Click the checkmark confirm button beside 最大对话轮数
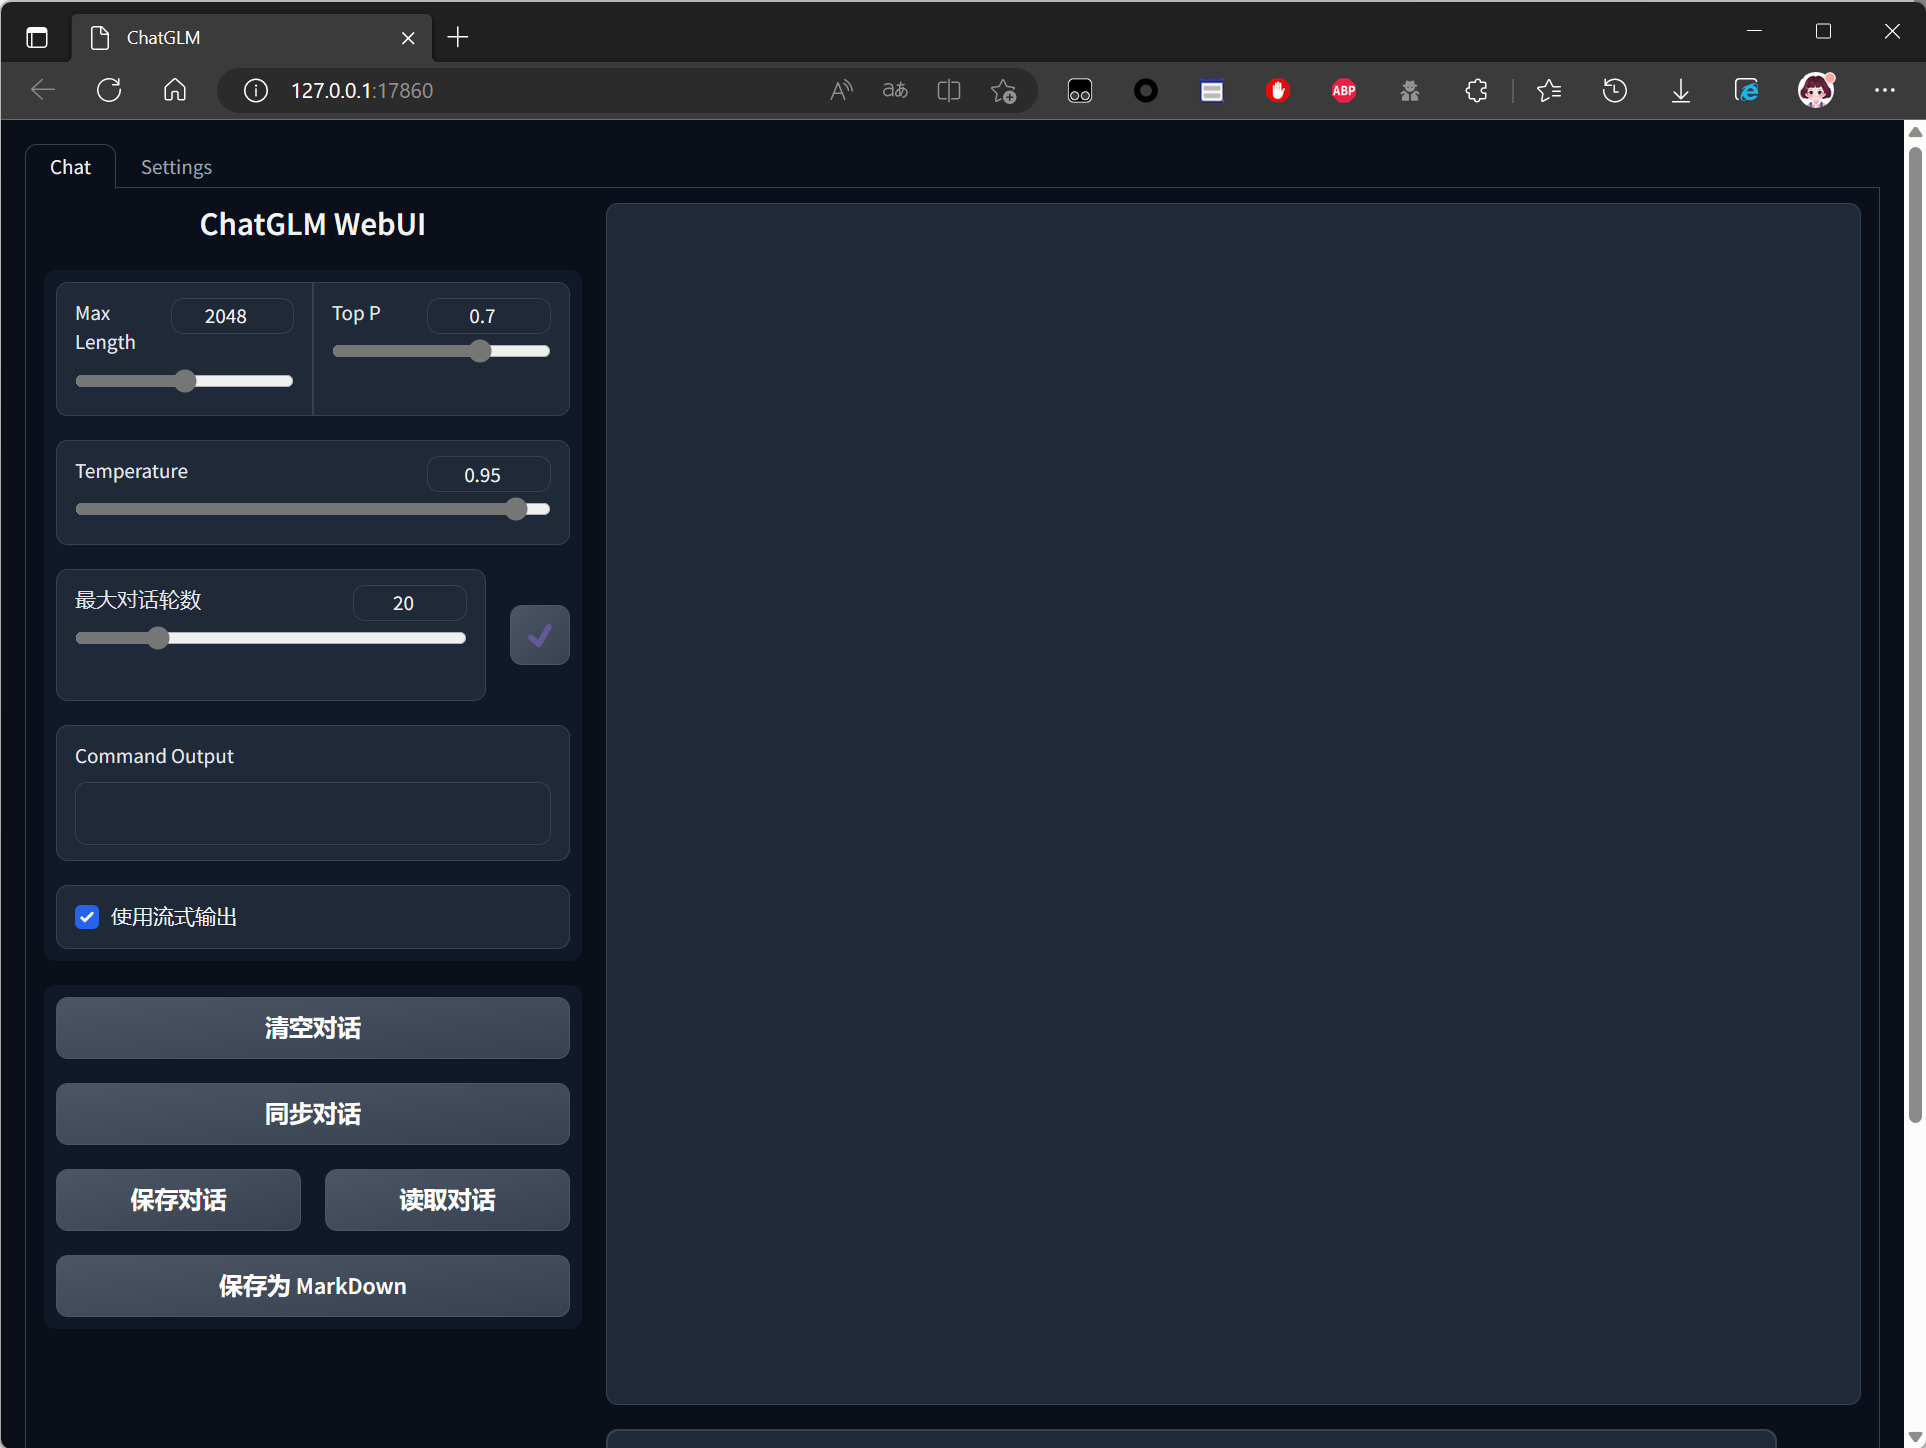The height and width of the screenshot is (1448, 1926). [x=539, y=635]
